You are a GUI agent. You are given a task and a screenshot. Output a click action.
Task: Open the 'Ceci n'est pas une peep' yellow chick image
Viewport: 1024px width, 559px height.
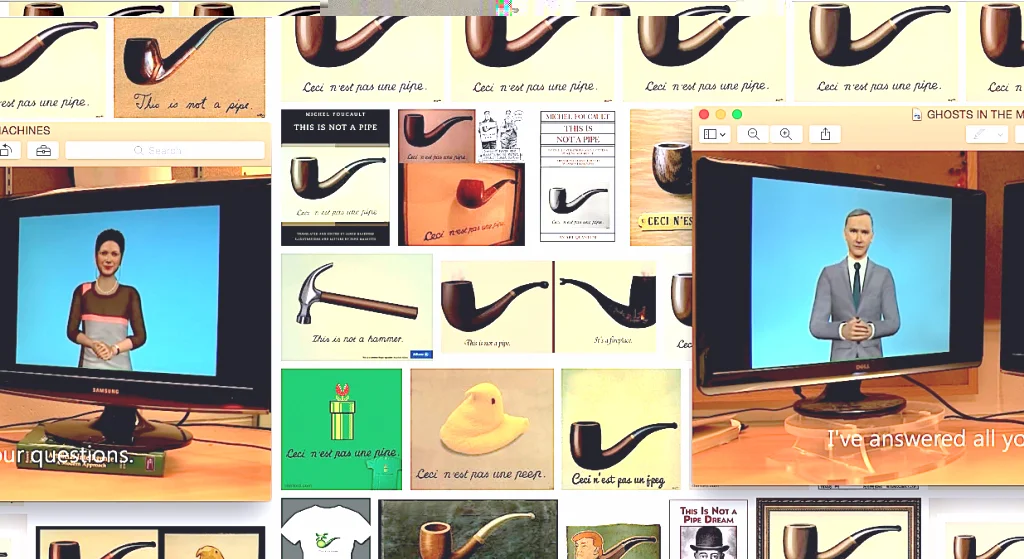tap(482, 429)
